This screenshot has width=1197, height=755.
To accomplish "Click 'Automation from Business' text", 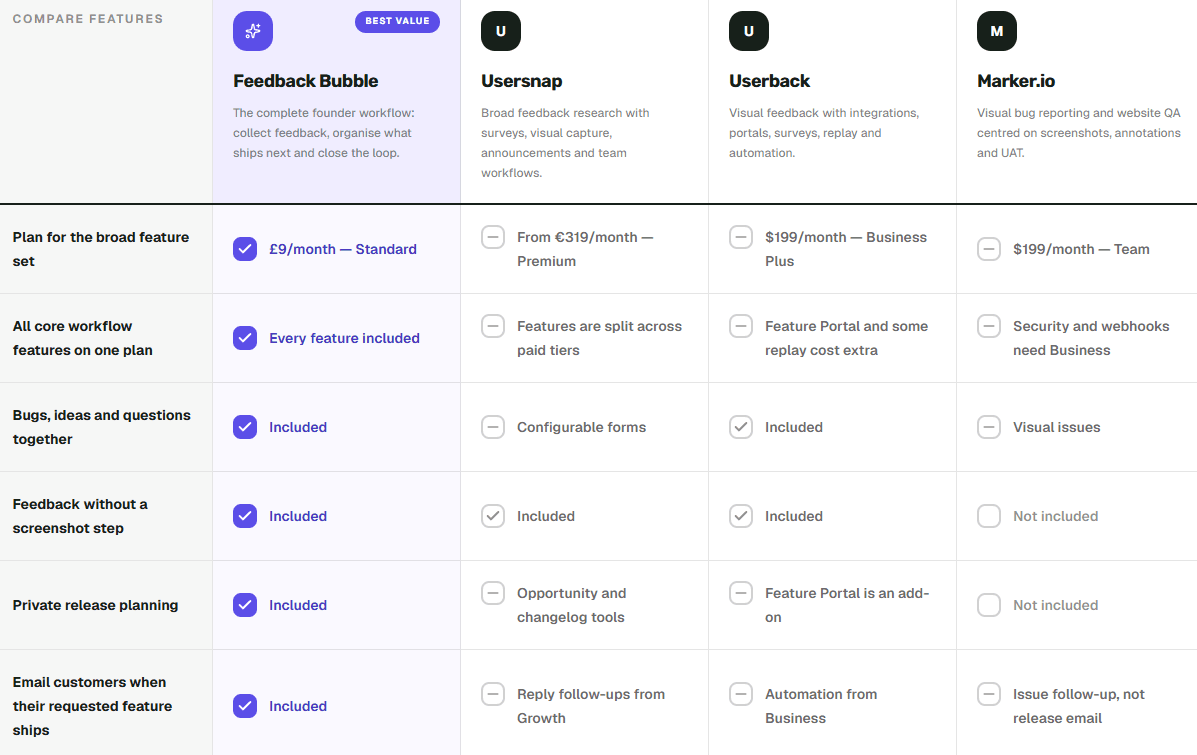I will (x=821, y=706).
